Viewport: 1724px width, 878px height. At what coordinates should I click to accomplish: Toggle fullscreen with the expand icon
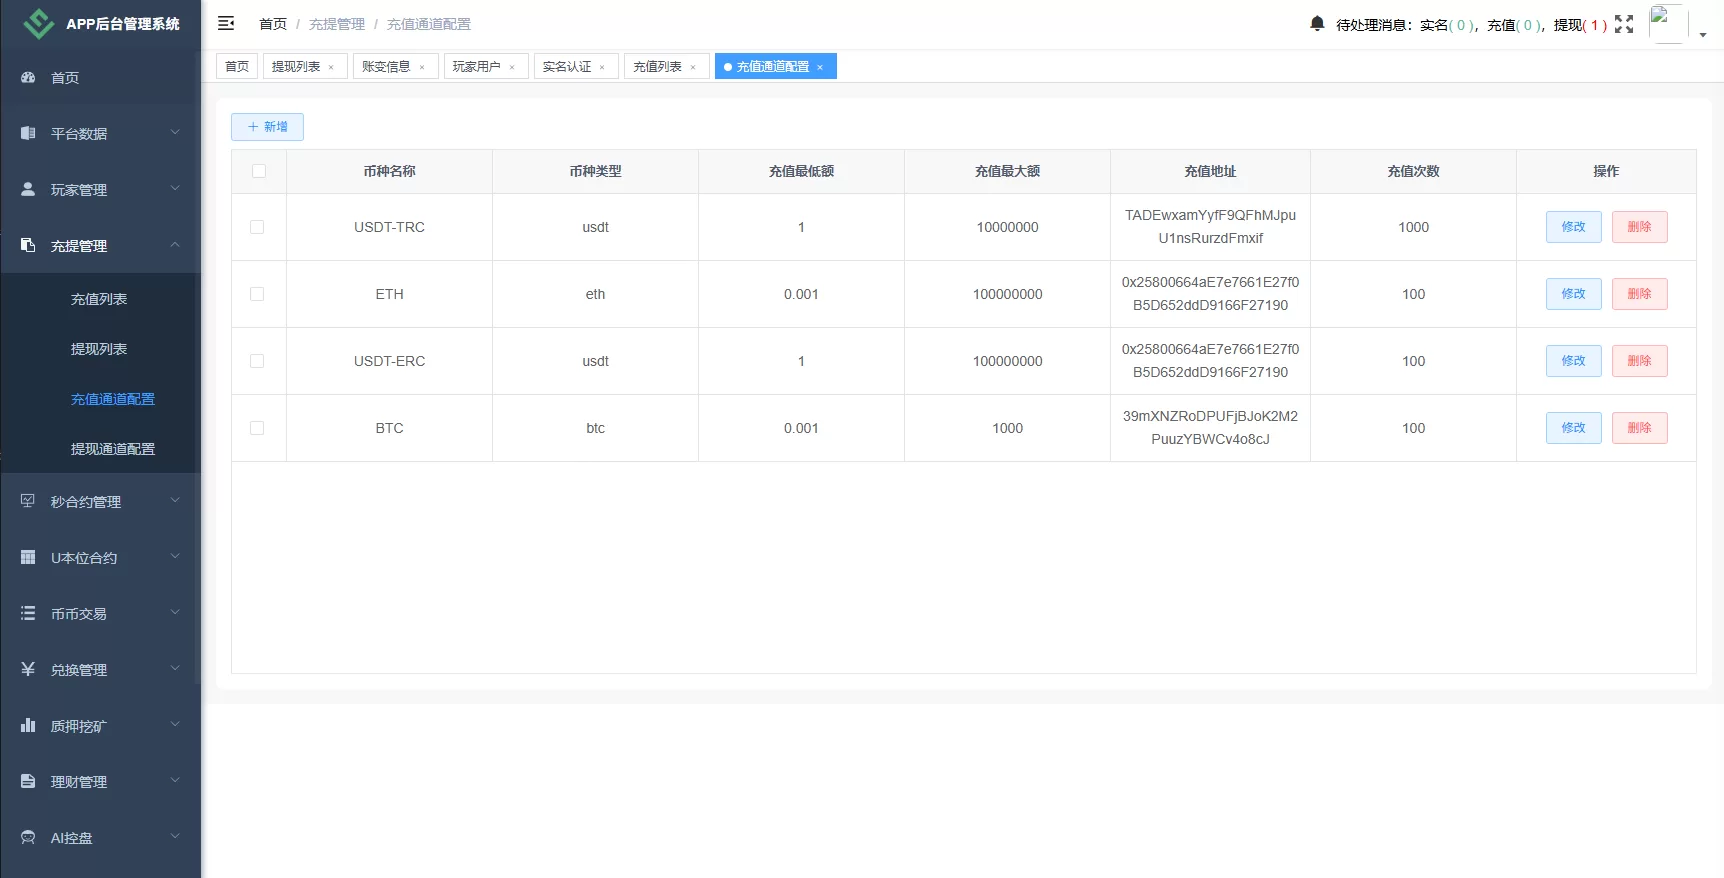[x=1624, y=24]
